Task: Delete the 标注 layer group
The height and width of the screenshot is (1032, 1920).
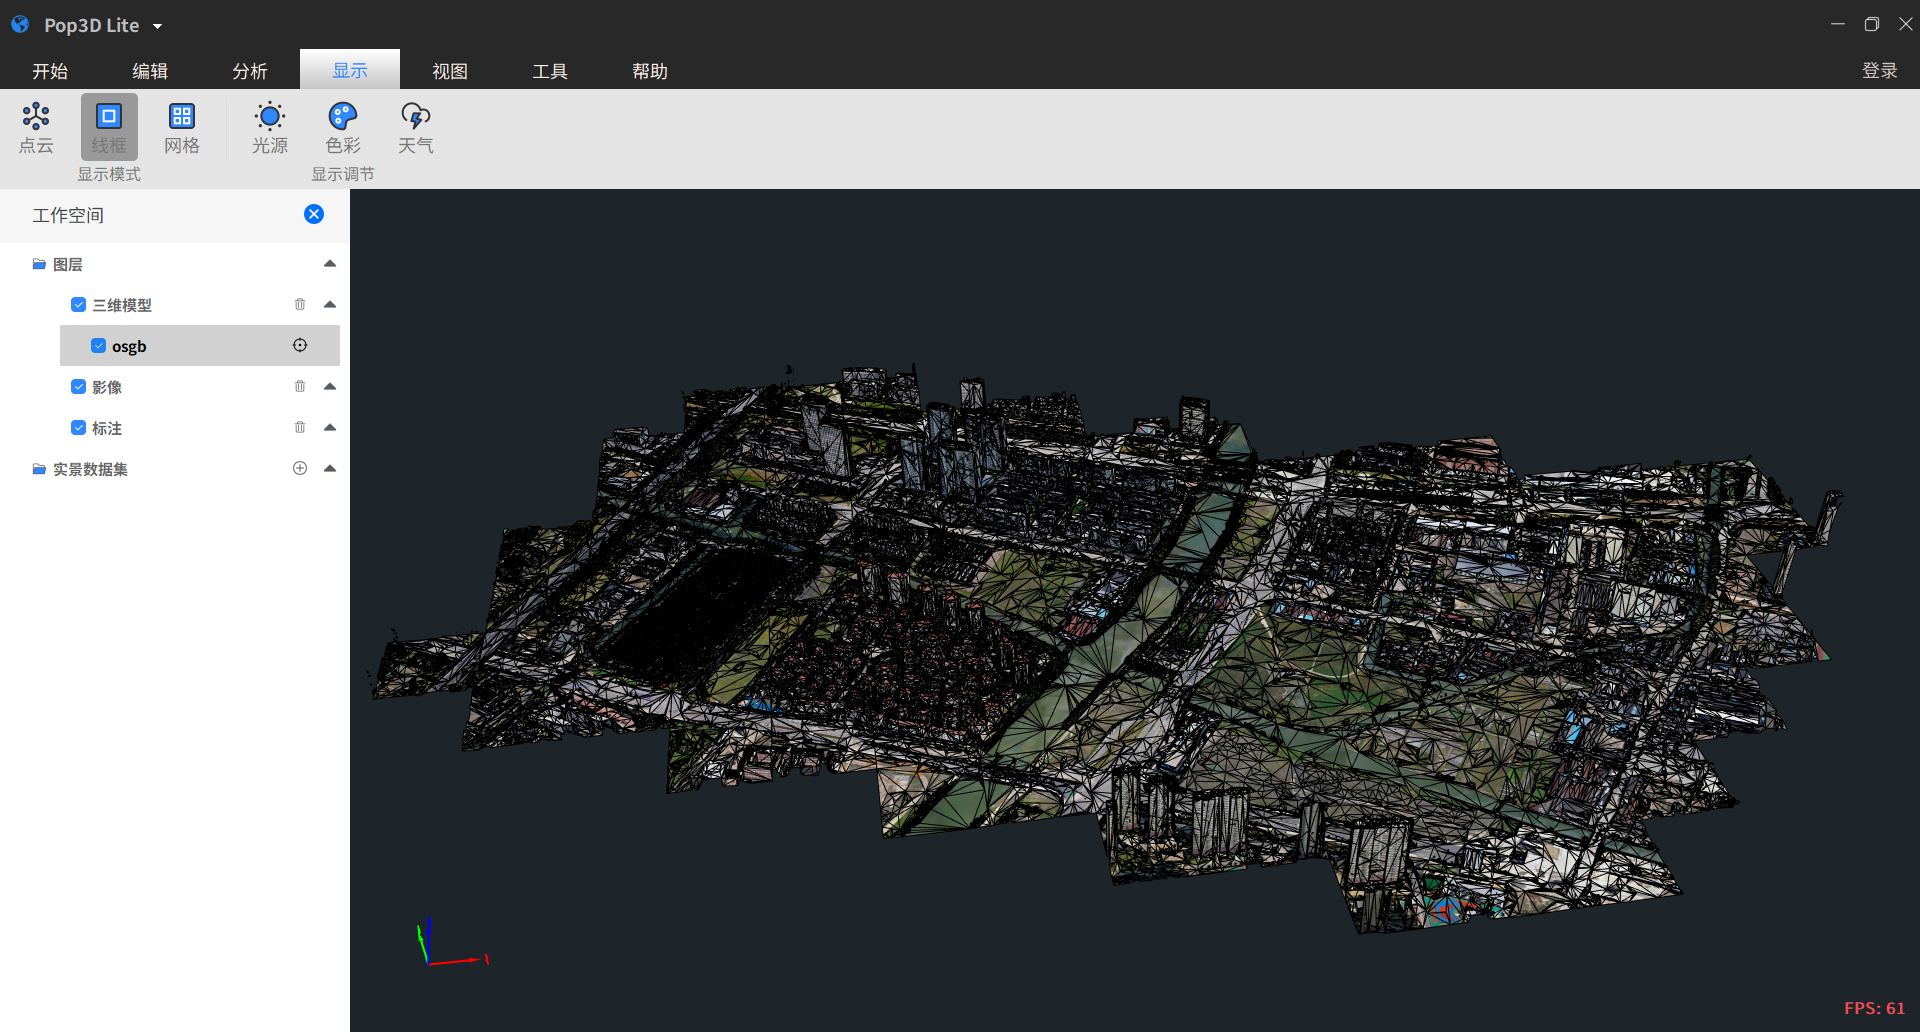Action: coord(300,427)
